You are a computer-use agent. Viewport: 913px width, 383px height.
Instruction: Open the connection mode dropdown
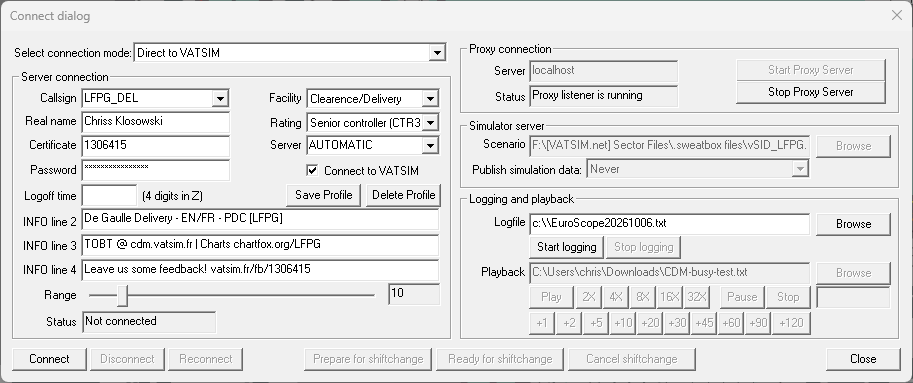point(437,53)
